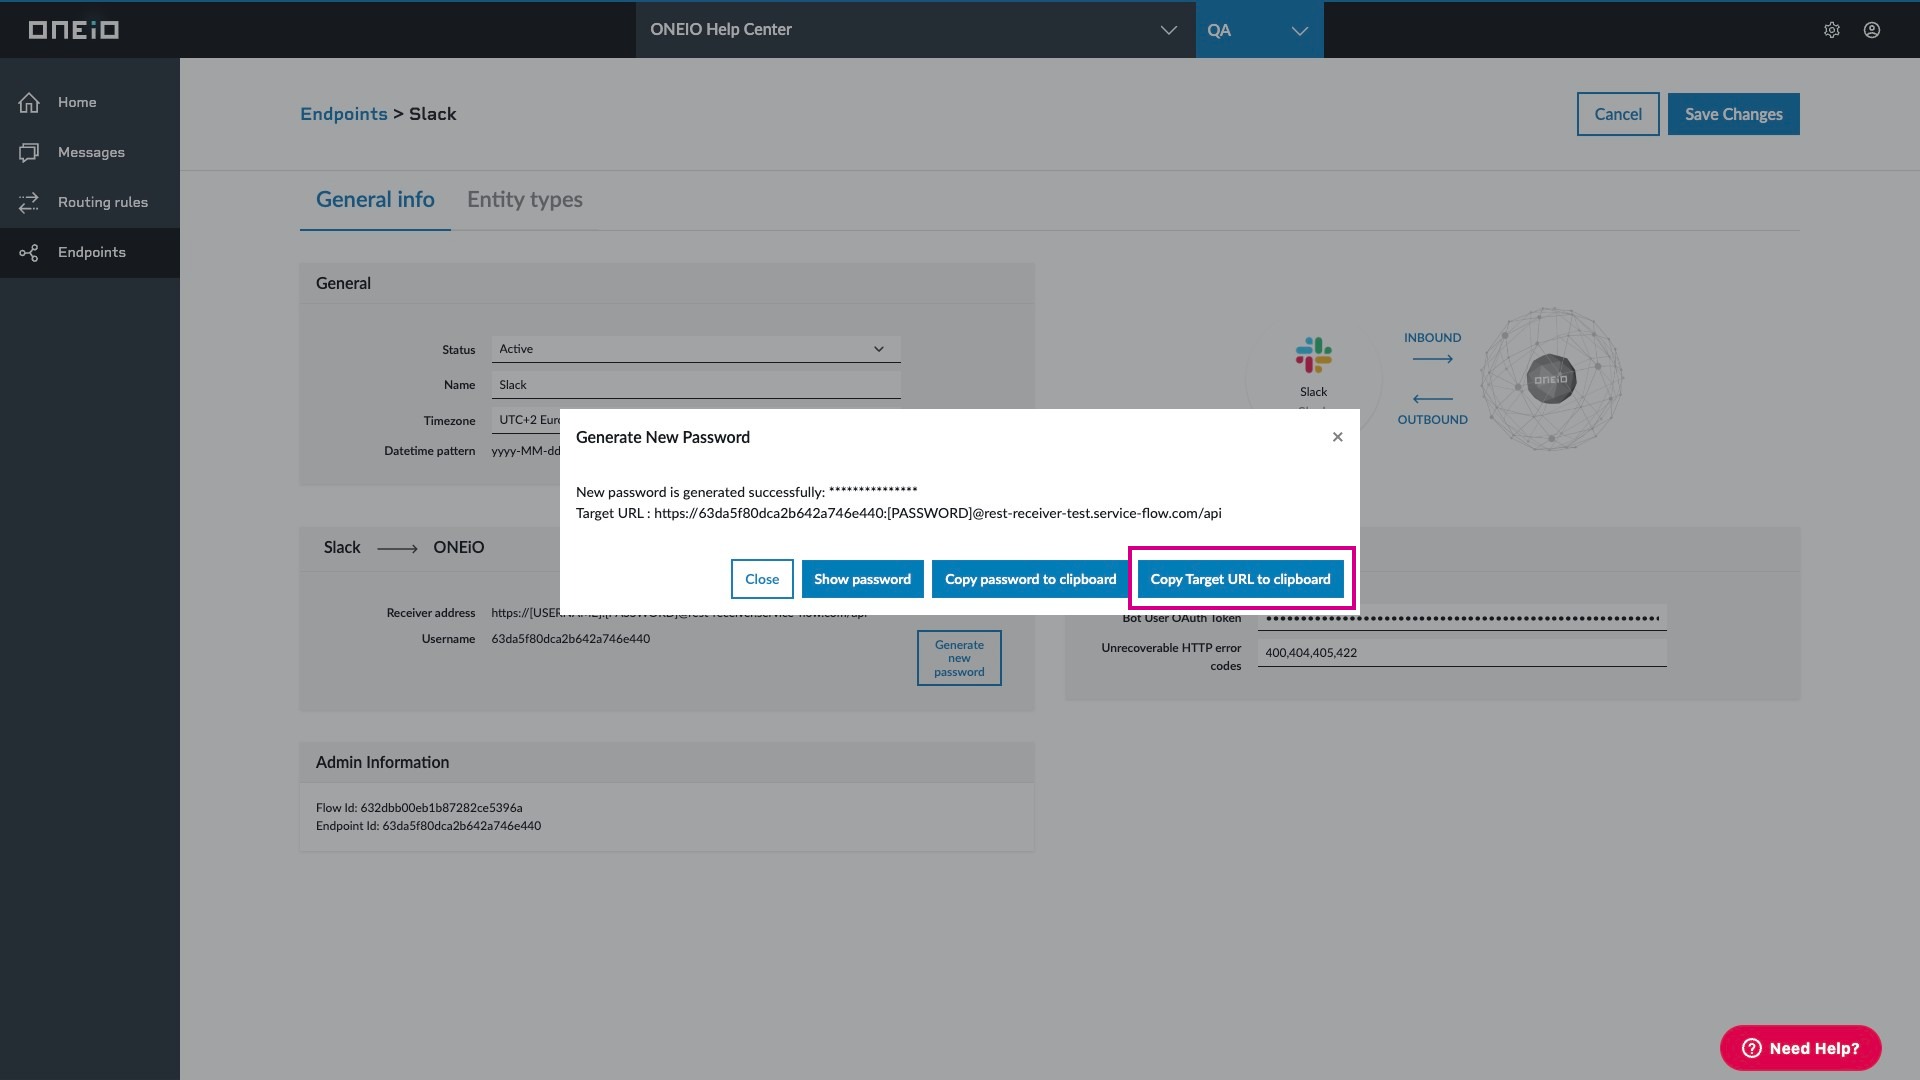Click Copy password to clipboard
Screen dimensions: 1920x1080
pyautogui.click(x=1030, y=579)
